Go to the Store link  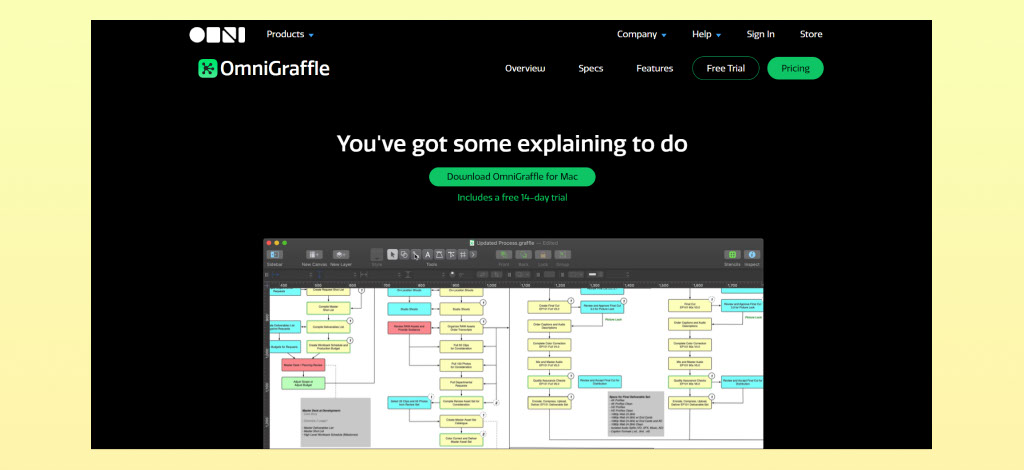pos(811,35)
